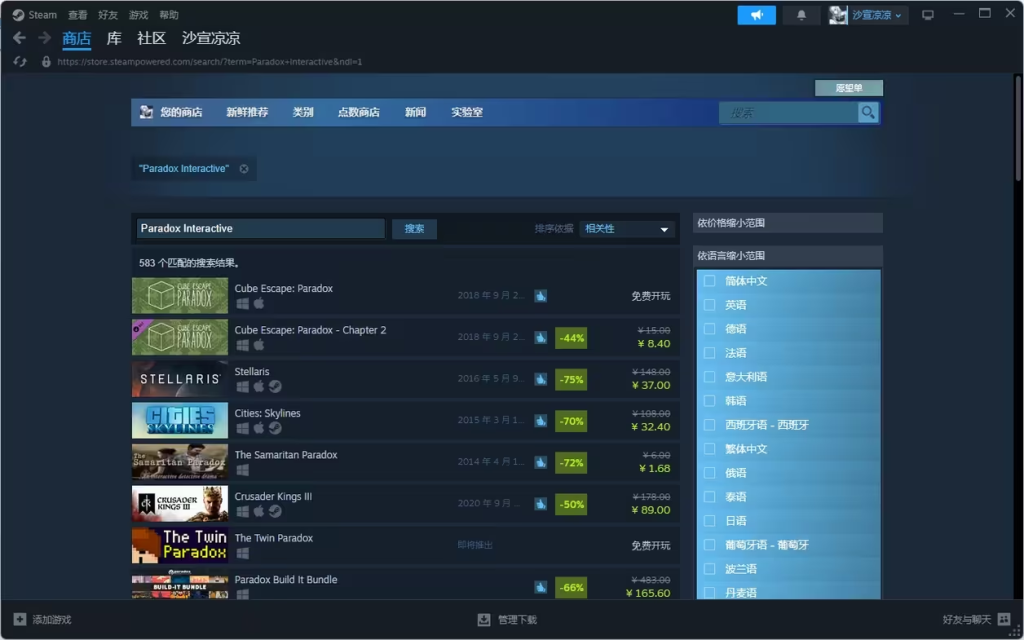Screen dimensions: 1024x640
Task: Open the 好友 menu
Action: (x=108, y=15)
